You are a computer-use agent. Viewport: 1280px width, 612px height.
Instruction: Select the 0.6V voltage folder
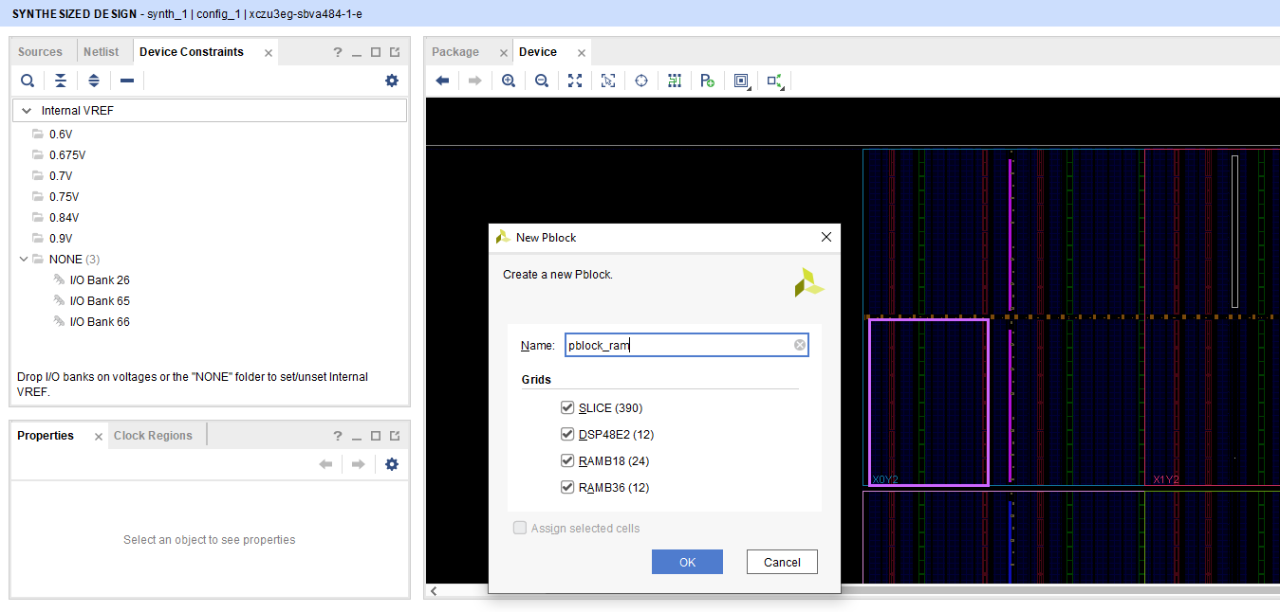(x=61, y=134)
